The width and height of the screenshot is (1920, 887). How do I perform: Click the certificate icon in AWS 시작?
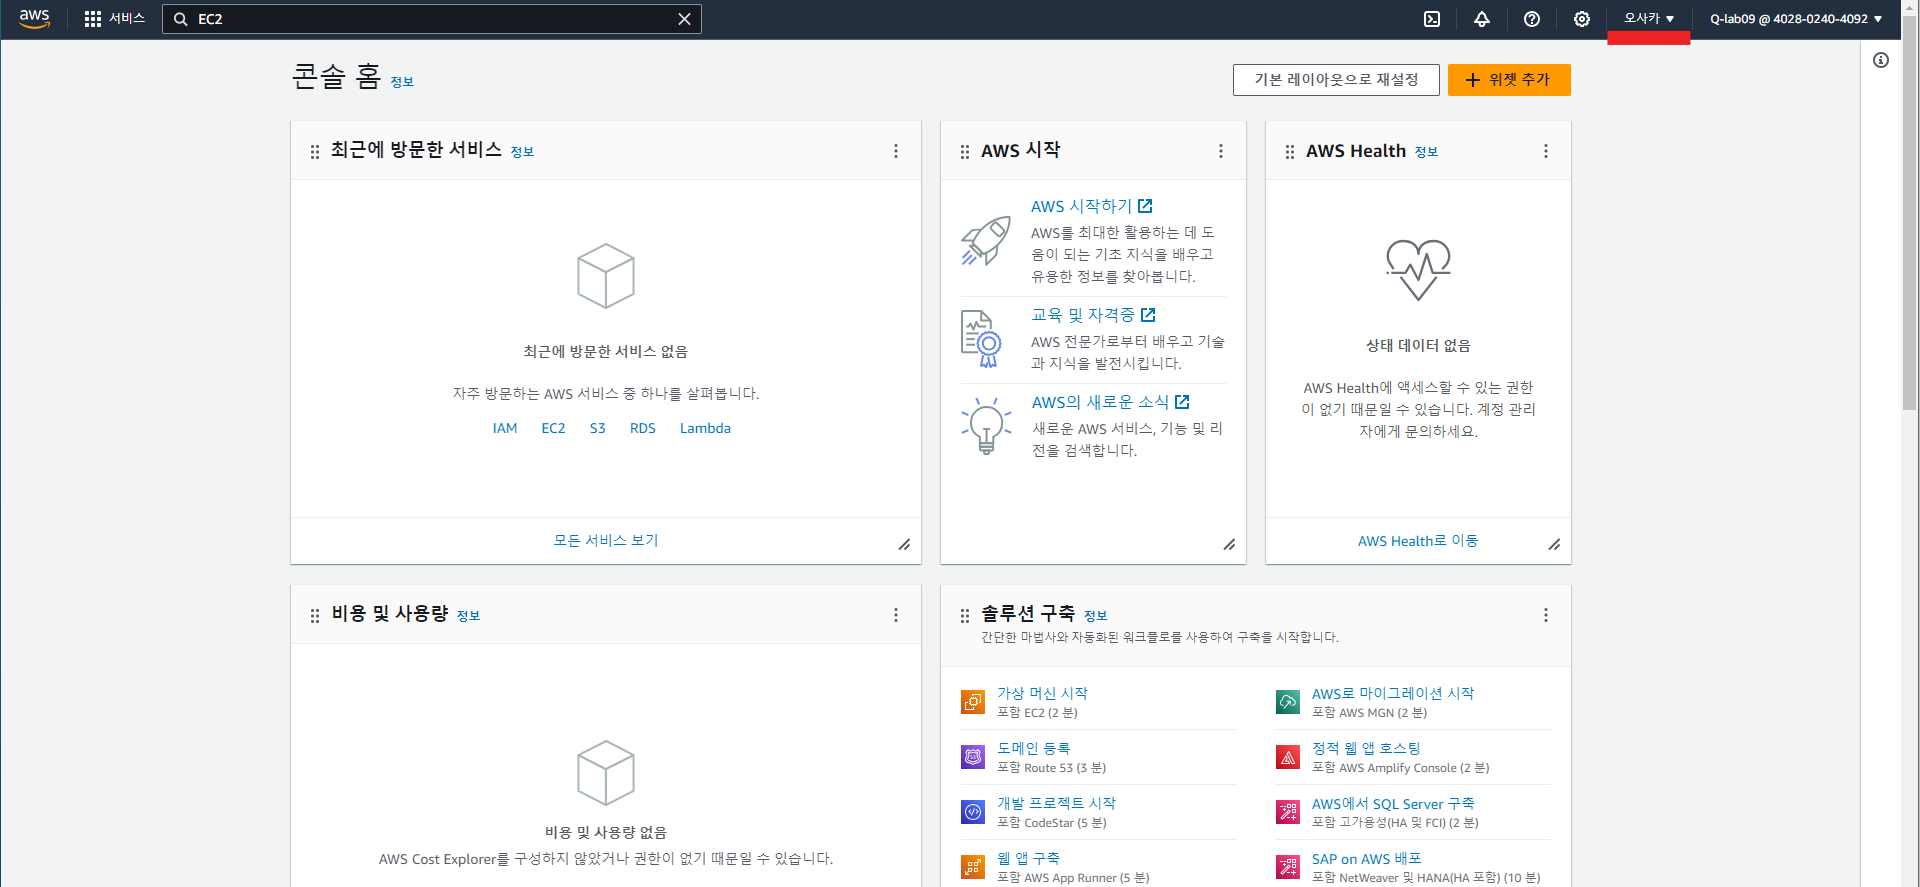point(981,339)
